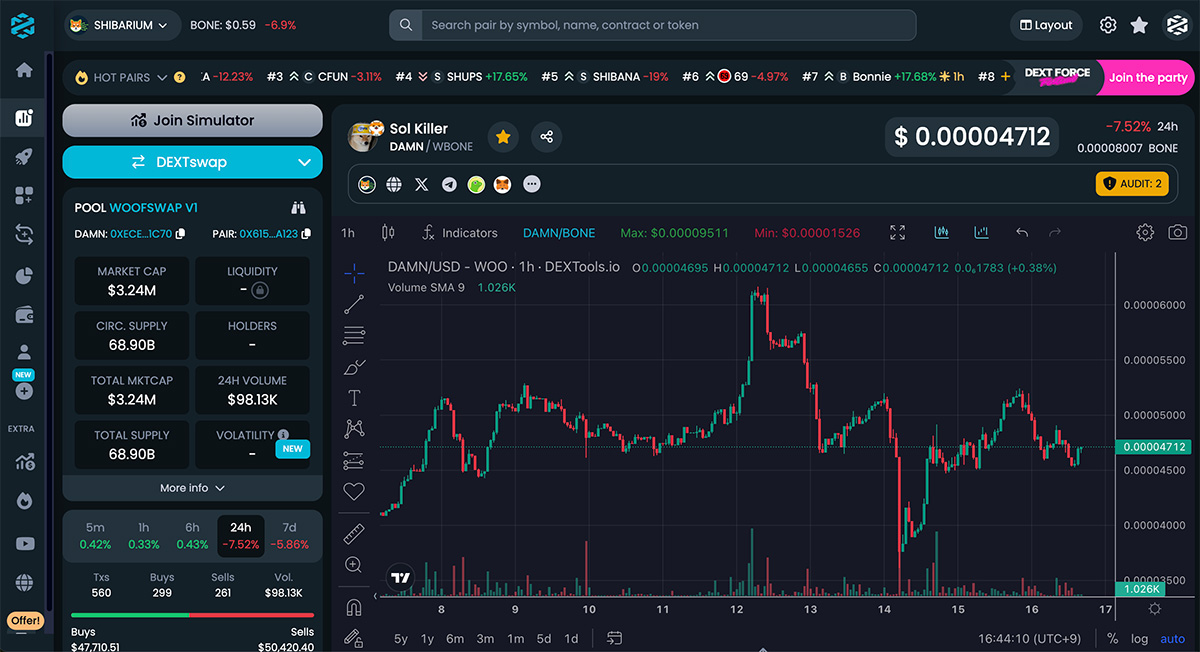Click the binoculars icon beside WOOFSWAP V1
1200x652 pixels.
[x=298, y=208]
